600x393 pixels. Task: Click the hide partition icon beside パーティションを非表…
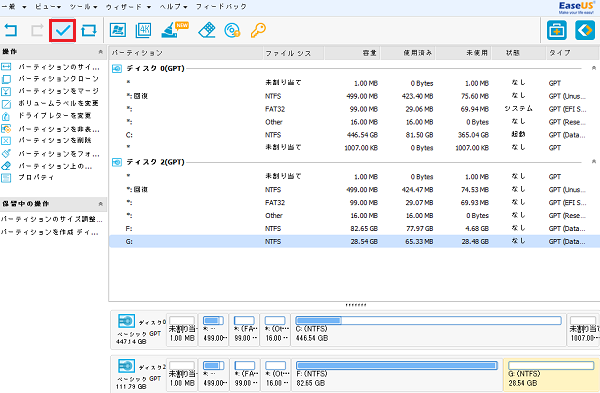[6, 129]
